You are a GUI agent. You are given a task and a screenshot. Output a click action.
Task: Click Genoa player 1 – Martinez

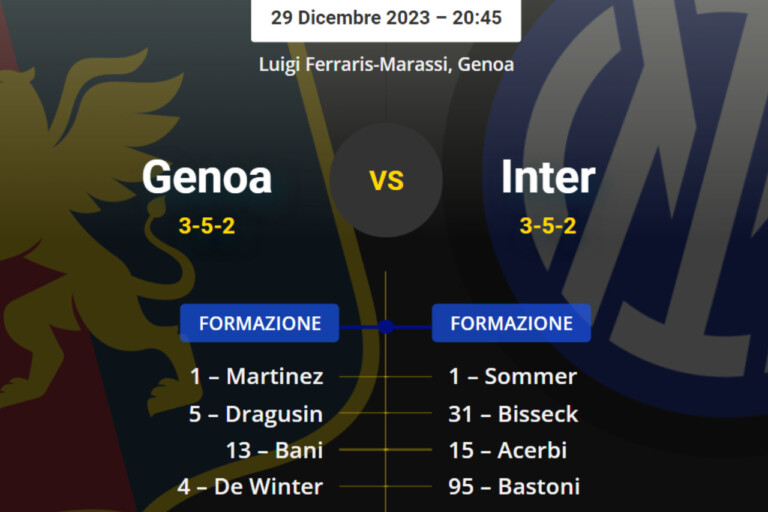tap(257, 377)
